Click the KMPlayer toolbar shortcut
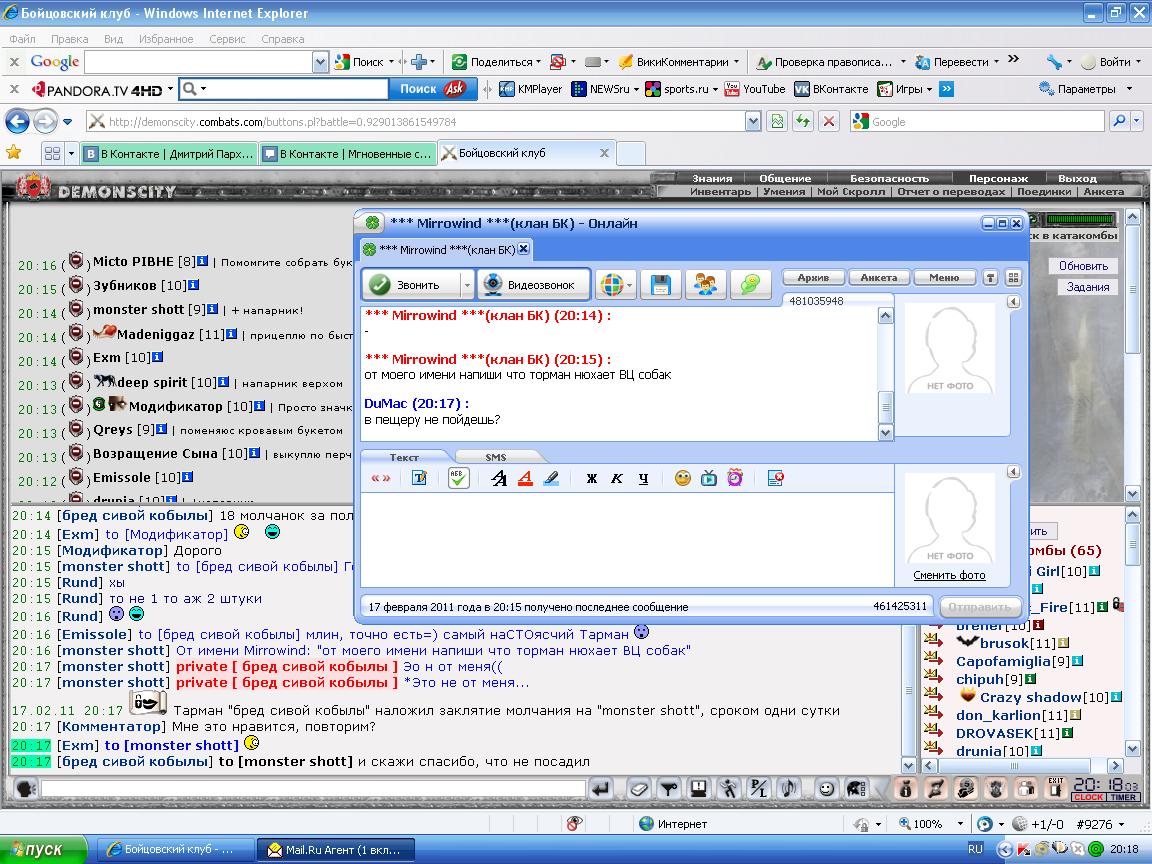 click(x=530, y=89)
